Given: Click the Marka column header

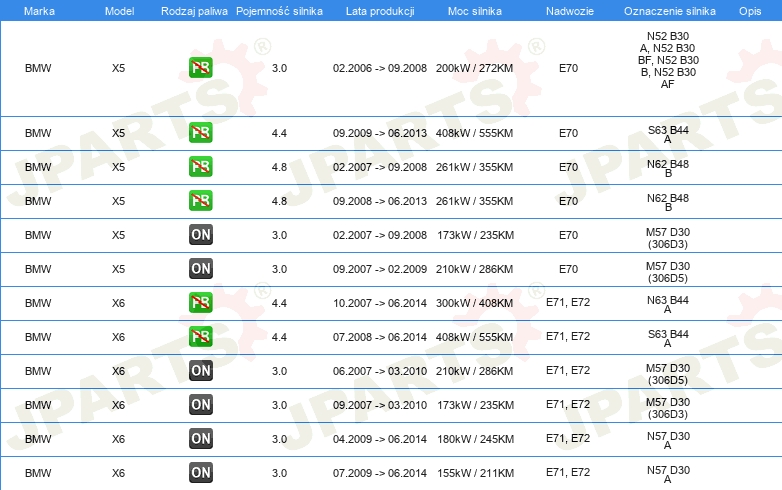Looking at the screenshot, I should pyautogui.click(x=39, y=10).
